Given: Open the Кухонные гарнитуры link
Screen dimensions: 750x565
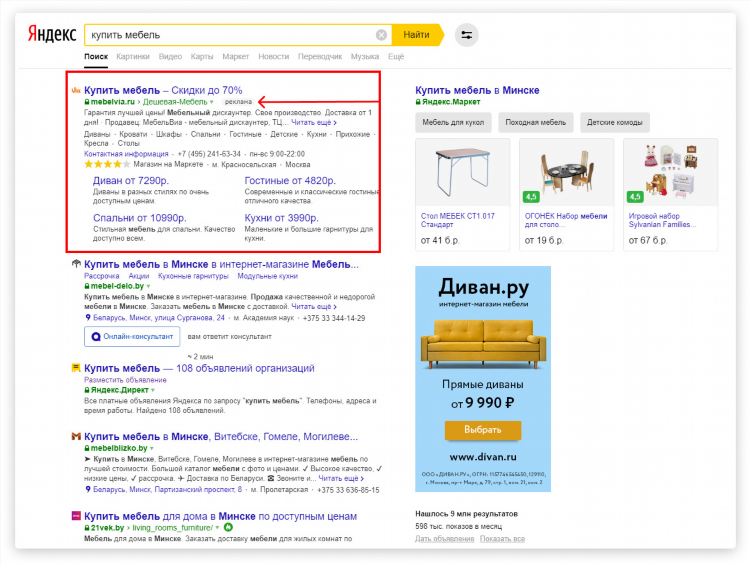Looking at the screenshot, I should (193, 276).
